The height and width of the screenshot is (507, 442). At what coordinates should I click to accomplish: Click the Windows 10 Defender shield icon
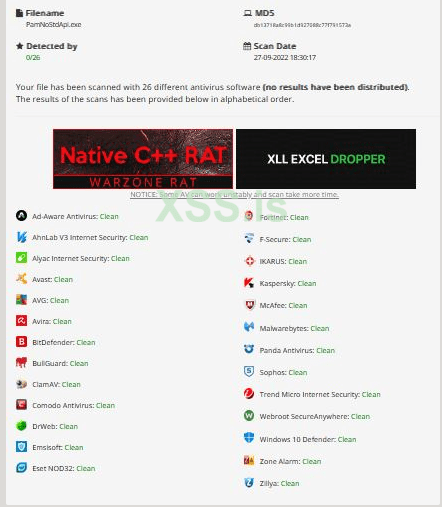tap(249, 438)
